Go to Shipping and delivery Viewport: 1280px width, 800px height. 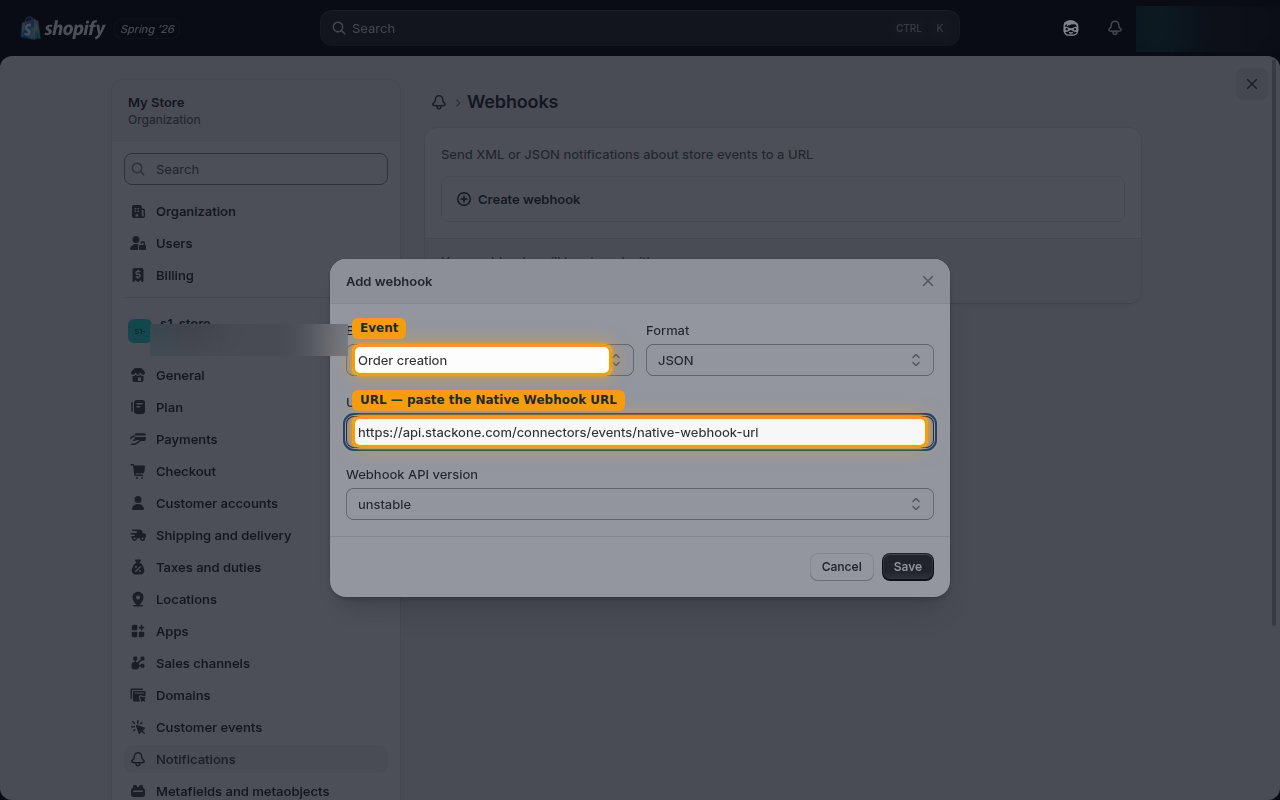click(x=256, y=535)
